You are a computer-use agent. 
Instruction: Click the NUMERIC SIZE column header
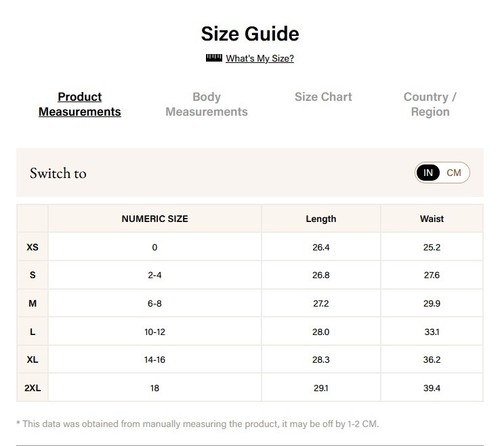point(155,219)
